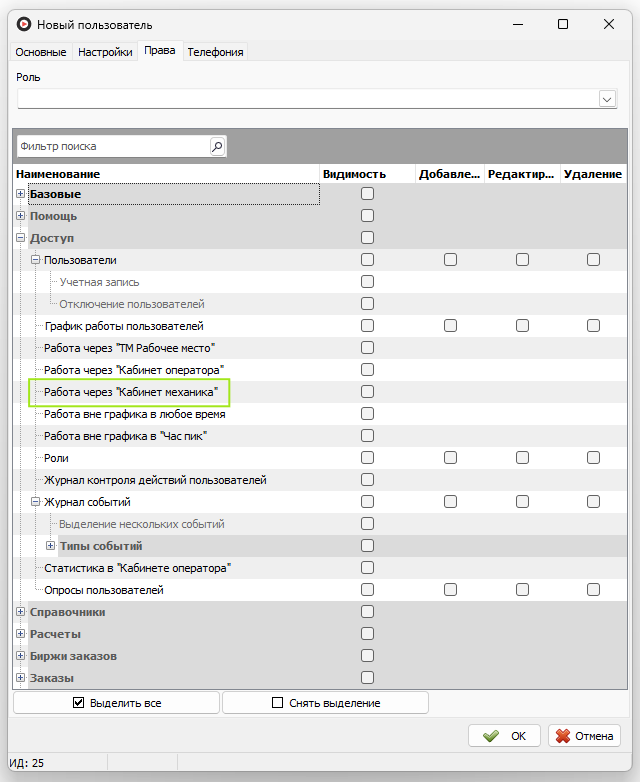
Task: Click the Отмена button
Action: [x=584, y=736]
